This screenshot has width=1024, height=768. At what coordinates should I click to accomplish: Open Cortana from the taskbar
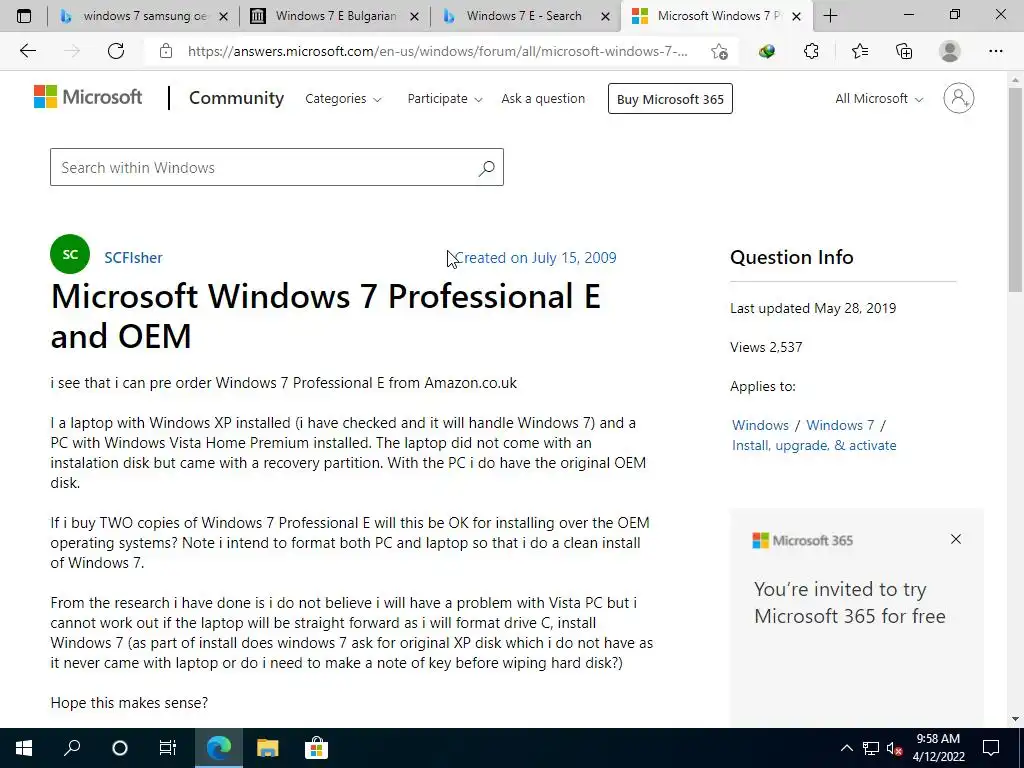120,748
